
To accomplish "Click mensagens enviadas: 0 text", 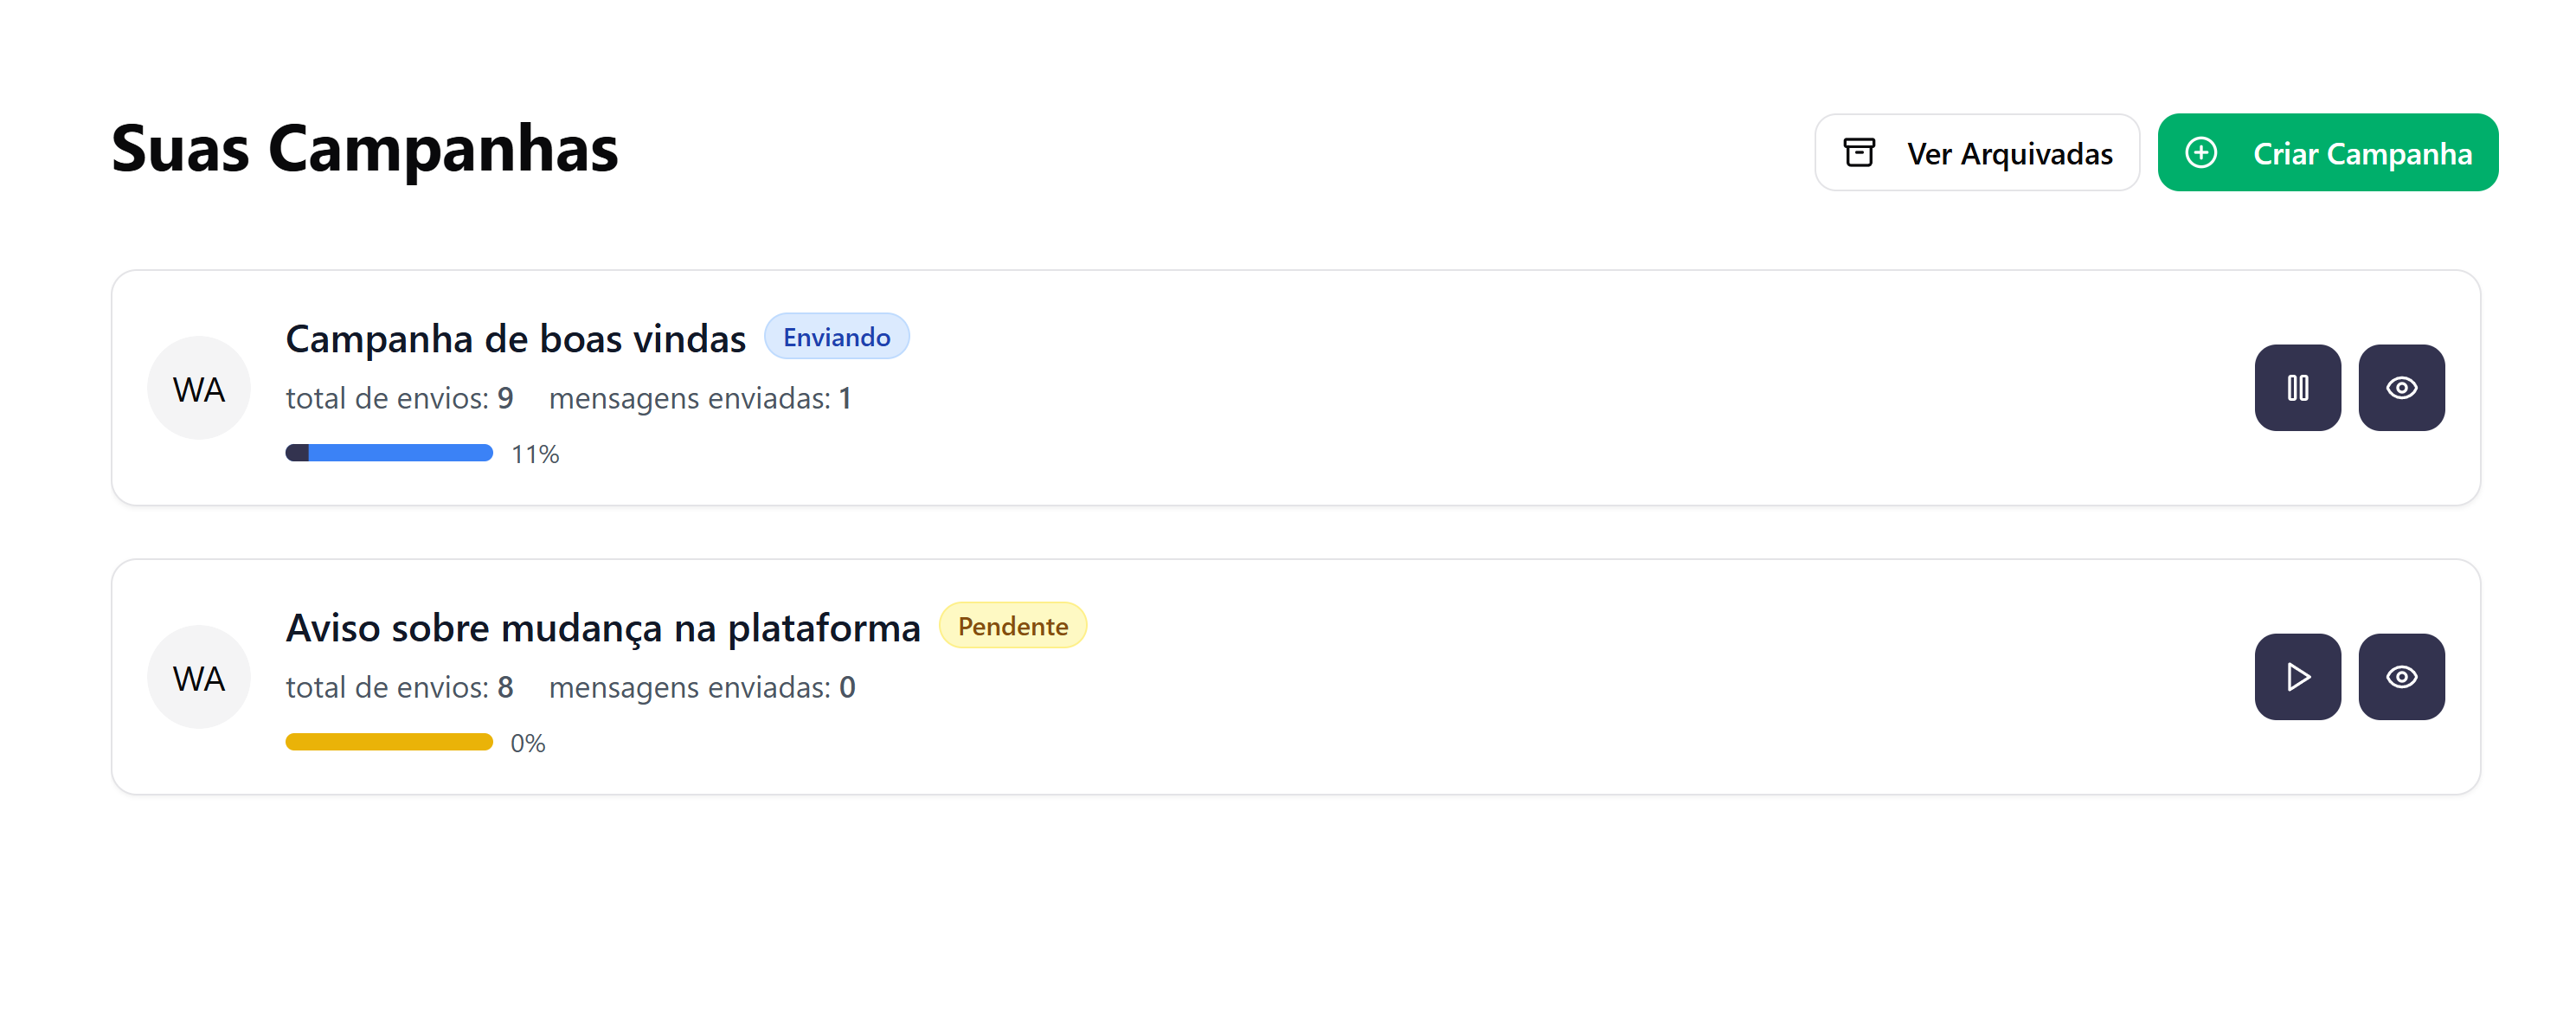I will (702, 687).
